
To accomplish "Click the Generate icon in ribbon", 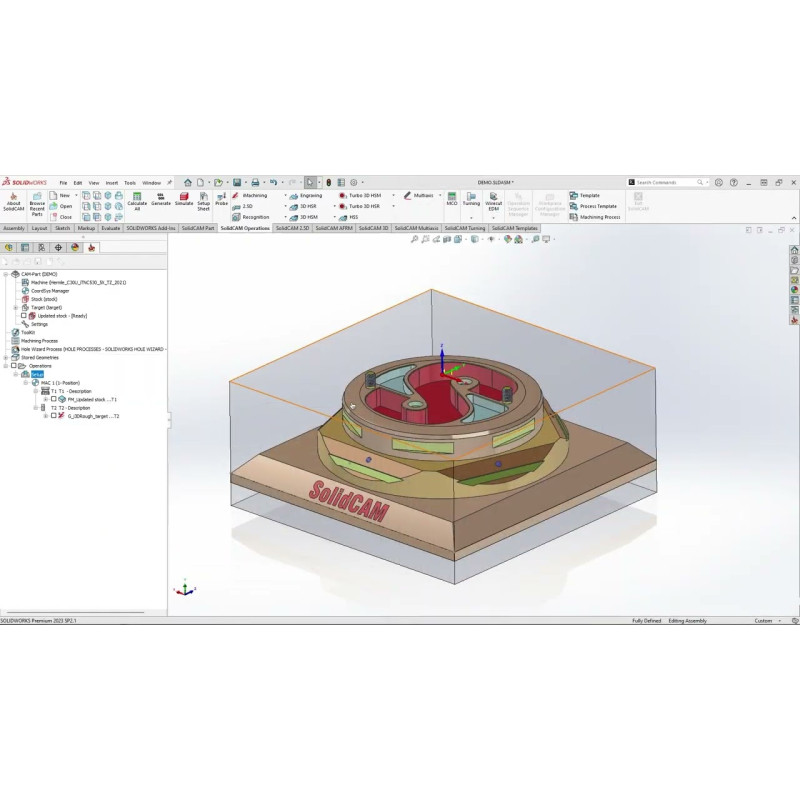I will 161,199.
